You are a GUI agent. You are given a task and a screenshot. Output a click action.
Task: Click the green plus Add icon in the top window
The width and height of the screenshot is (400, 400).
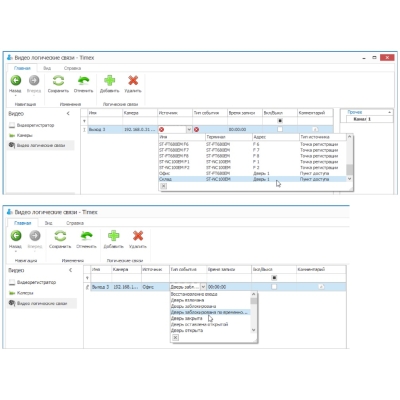[x=109, y=80]
